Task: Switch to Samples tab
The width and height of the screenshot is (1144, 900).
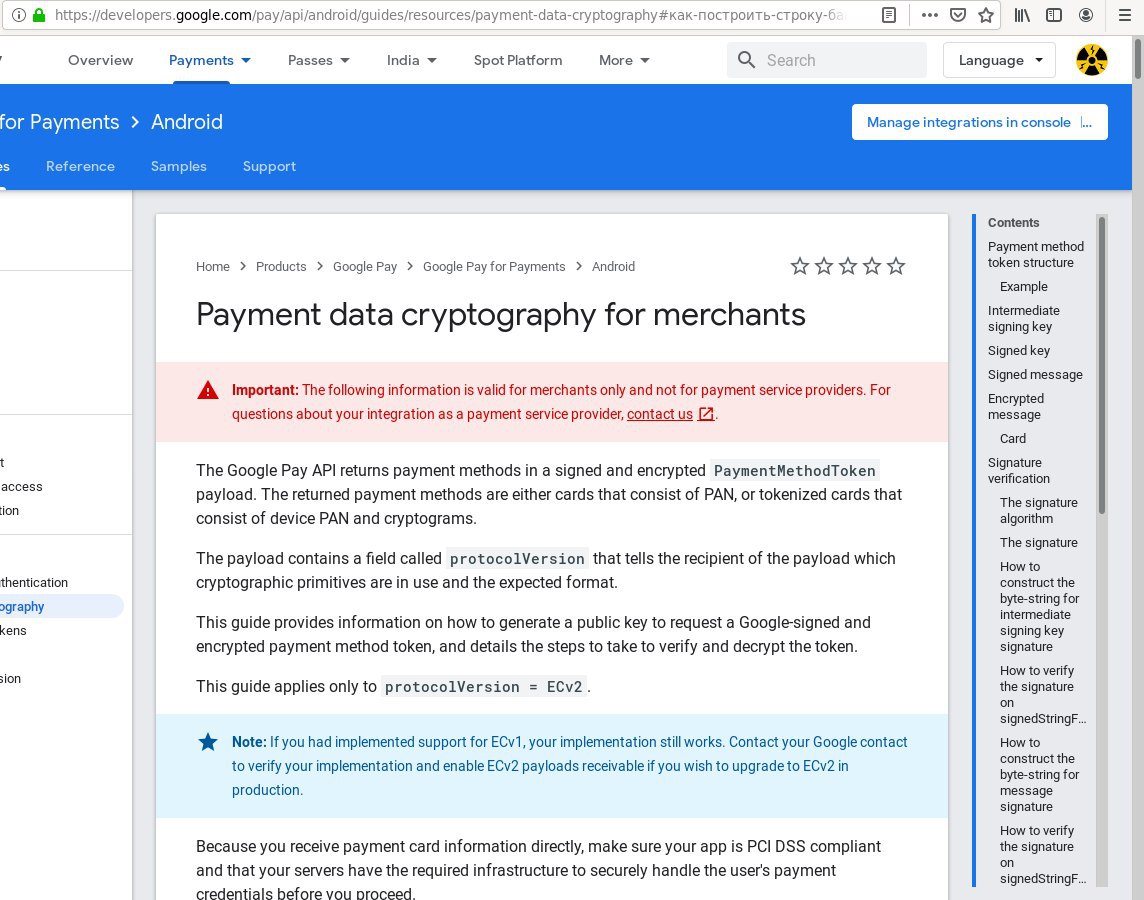Action: tap(179, 166)
